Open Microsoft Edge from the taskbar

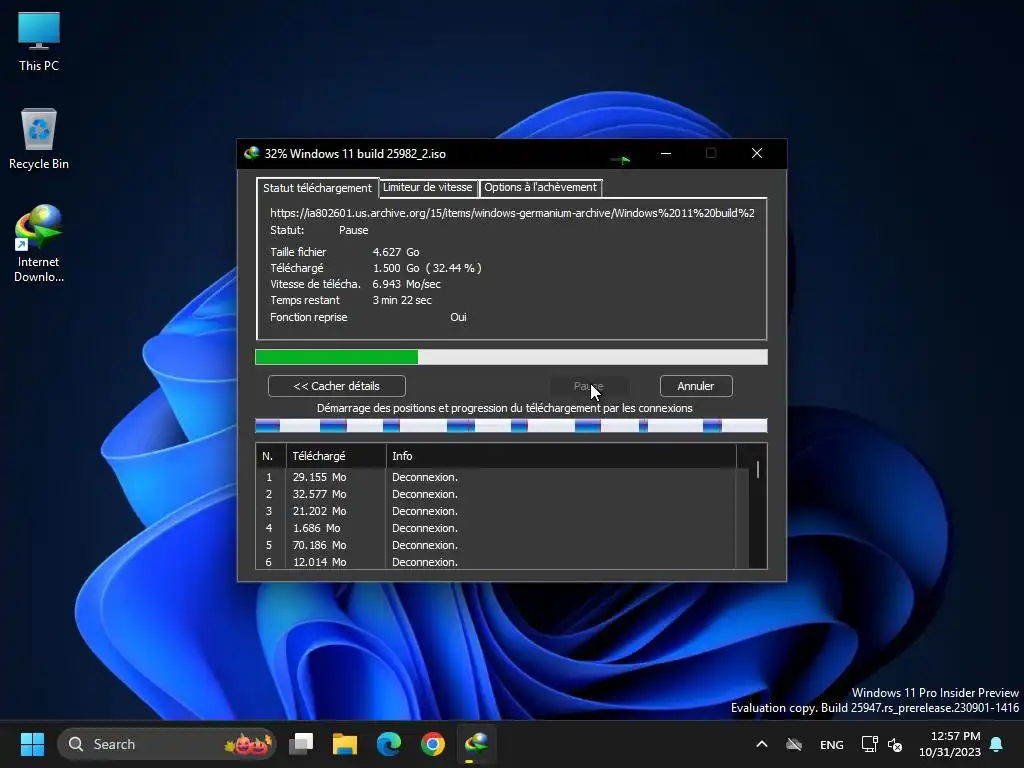(x=389, y=744)
